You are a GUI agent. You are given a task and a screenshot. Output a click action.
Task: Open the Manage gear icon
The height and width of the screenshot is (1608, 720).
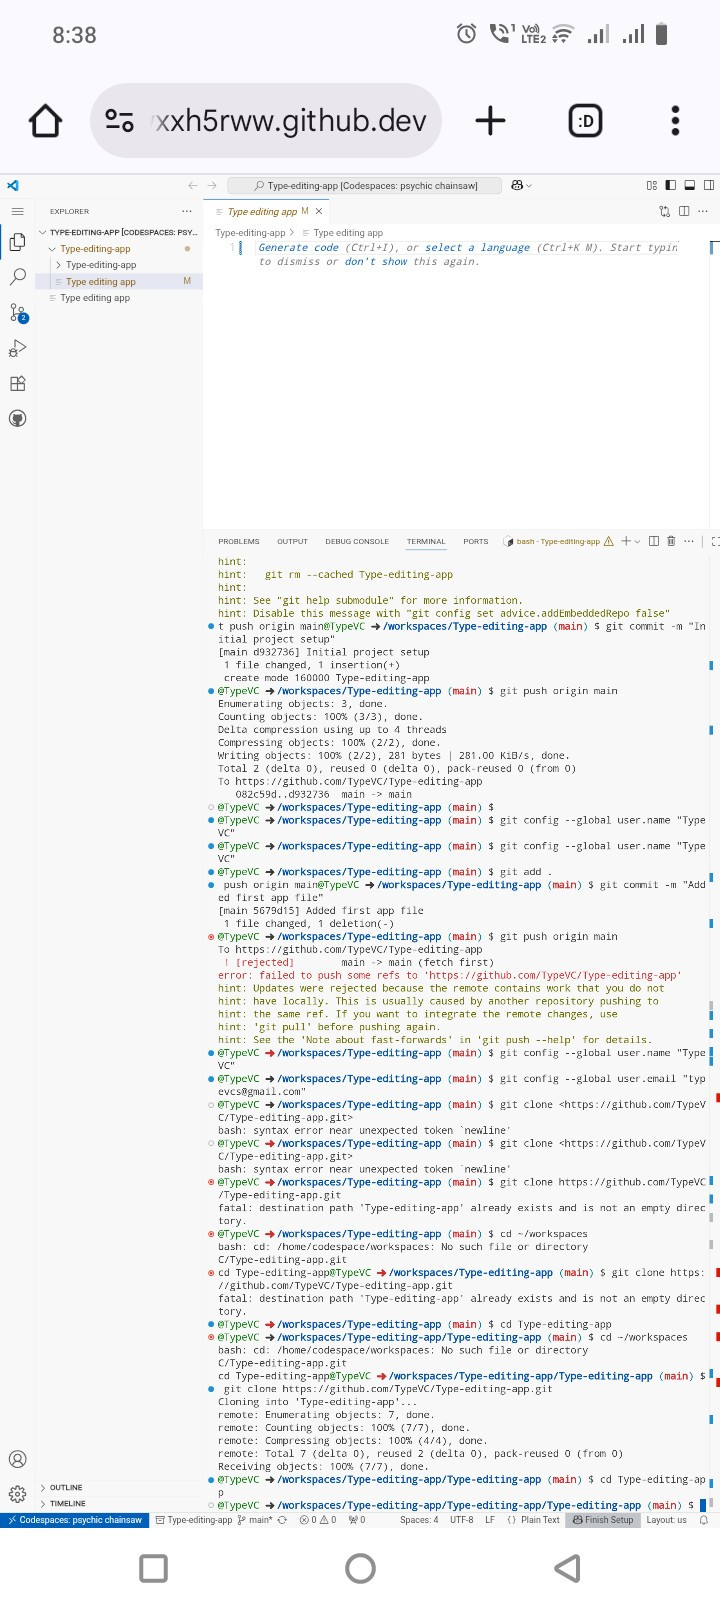tap(17, 1494)
